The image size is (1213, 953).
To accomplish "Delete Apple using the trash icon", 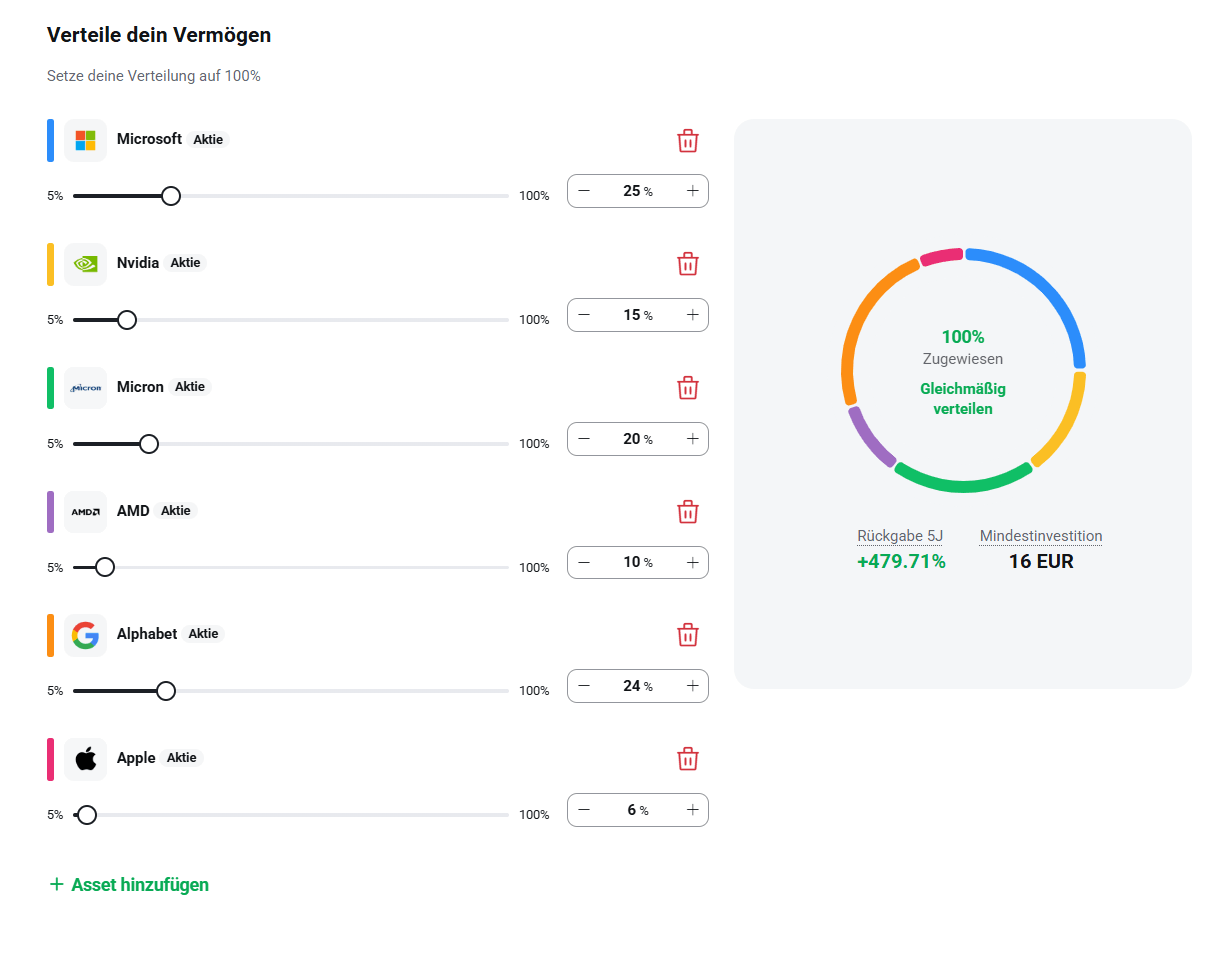I will click(688, 759).
